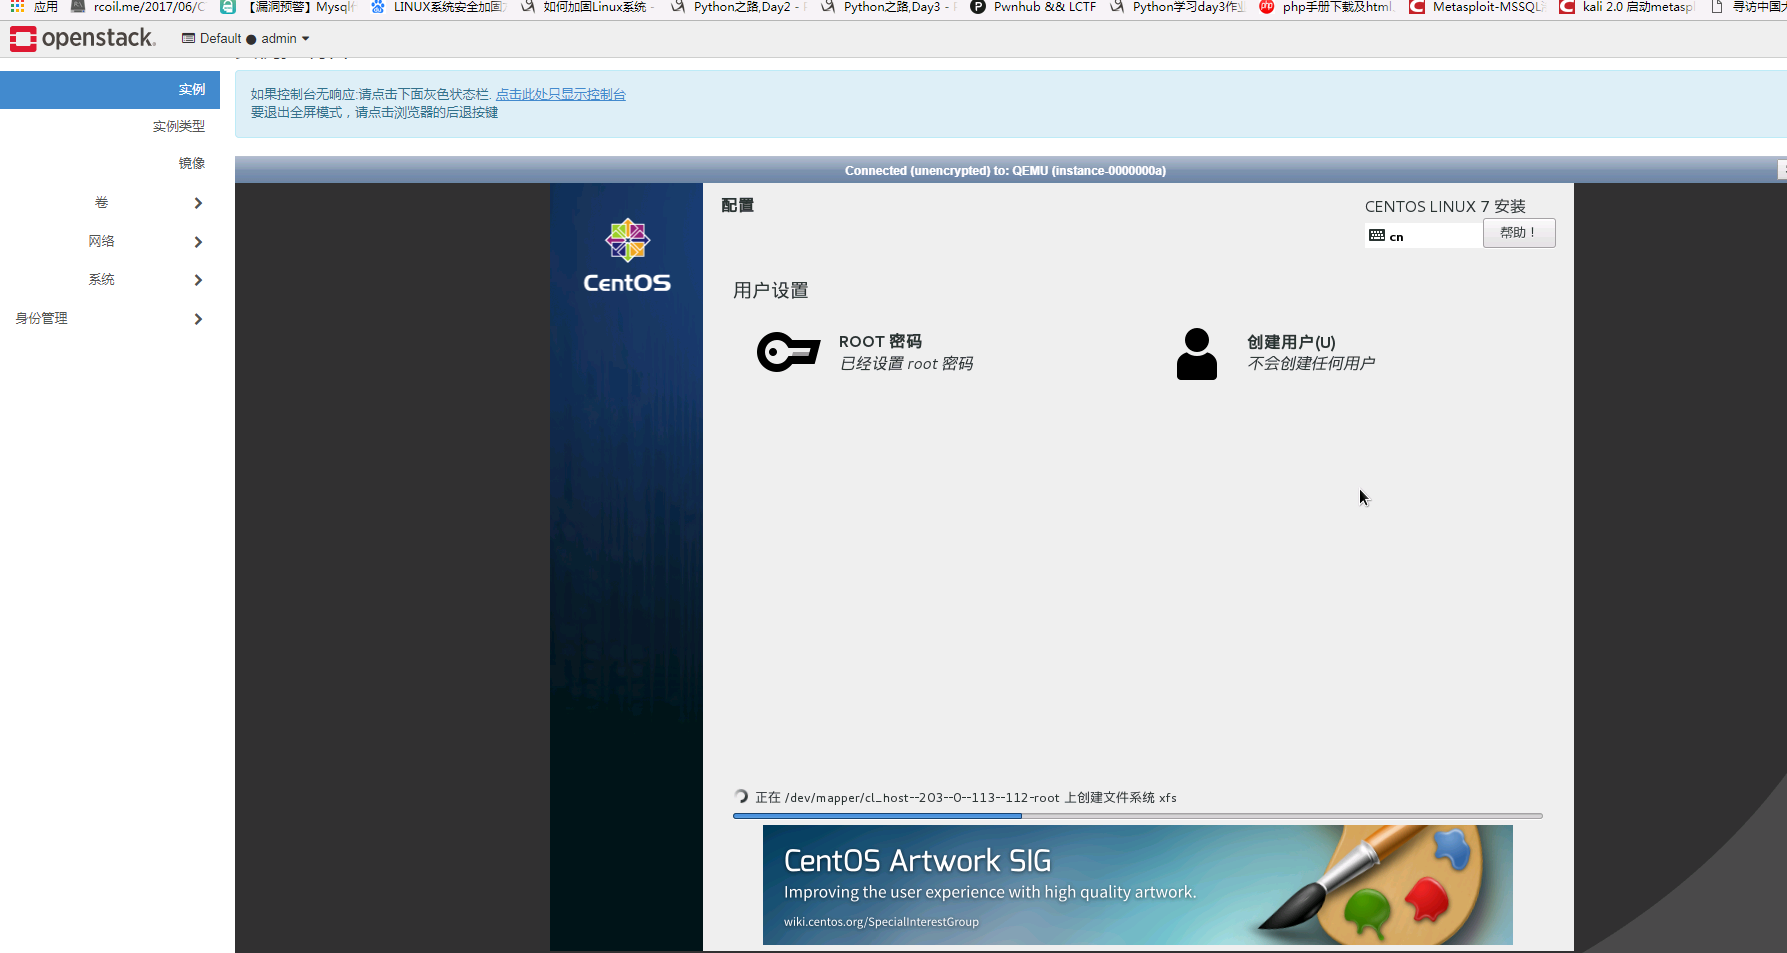The width and height of the screenshot is (1787, 953).
Task: Click the installation progress spinner icon
Action: pos(741,797)
